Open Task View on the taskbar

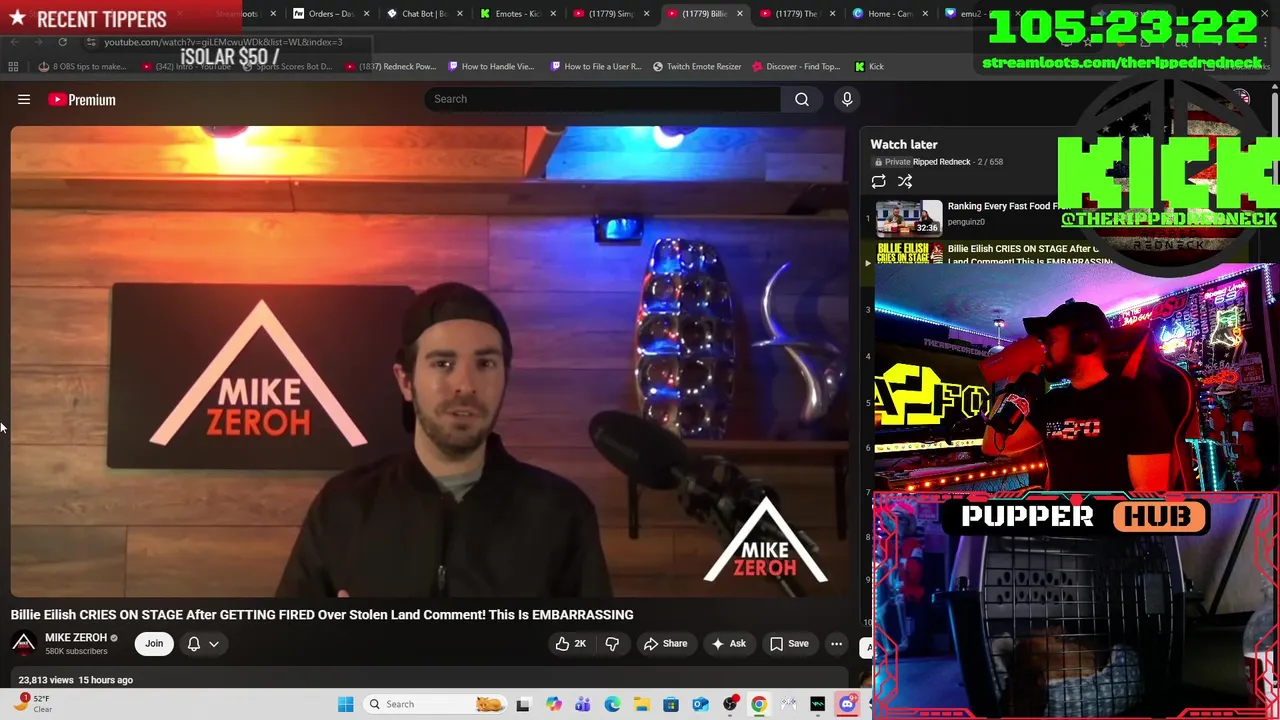[x=523, y=704]
